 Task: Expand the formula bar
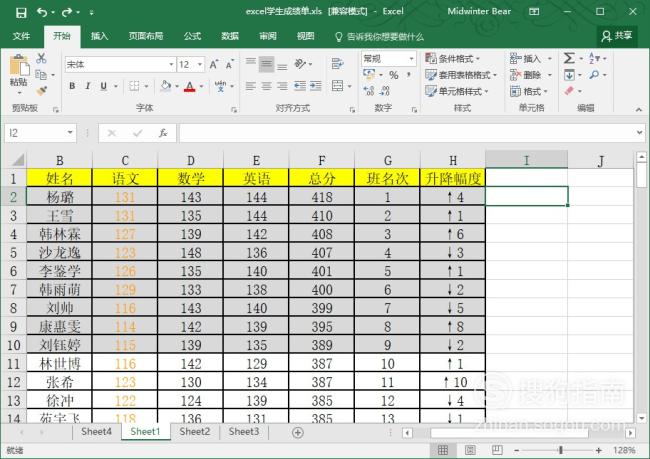(x=640, y=133)
